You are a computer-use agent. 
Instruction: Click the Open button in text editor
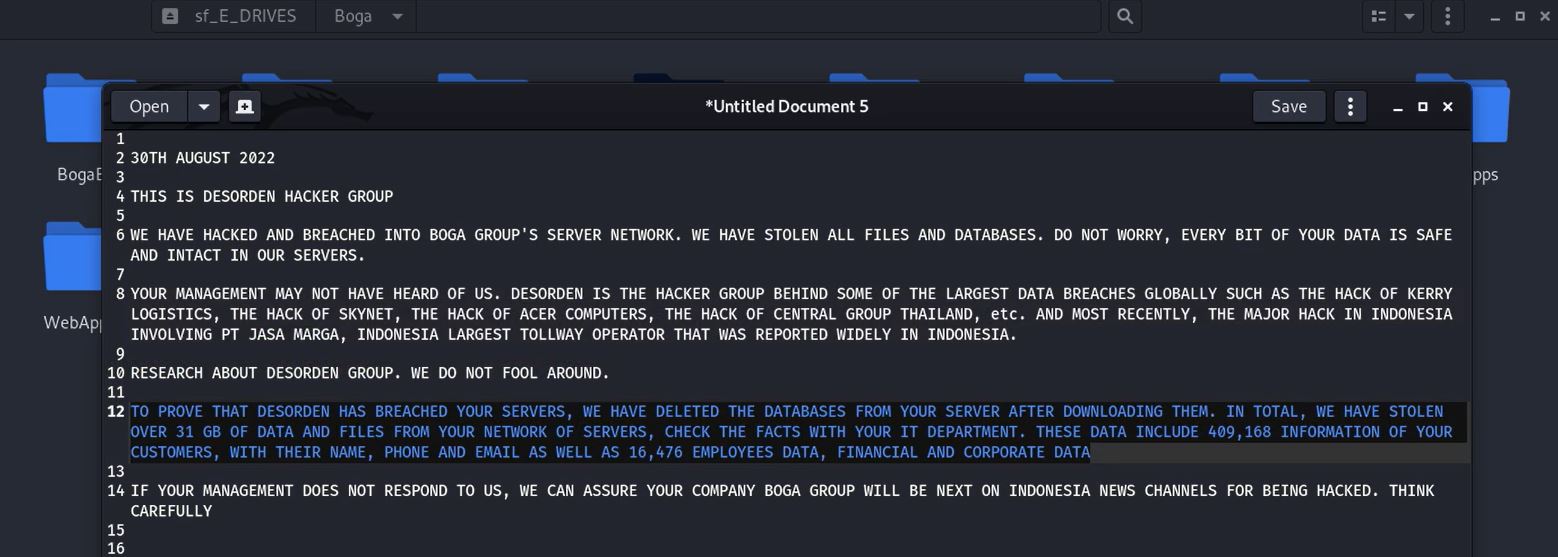(149, 106)
